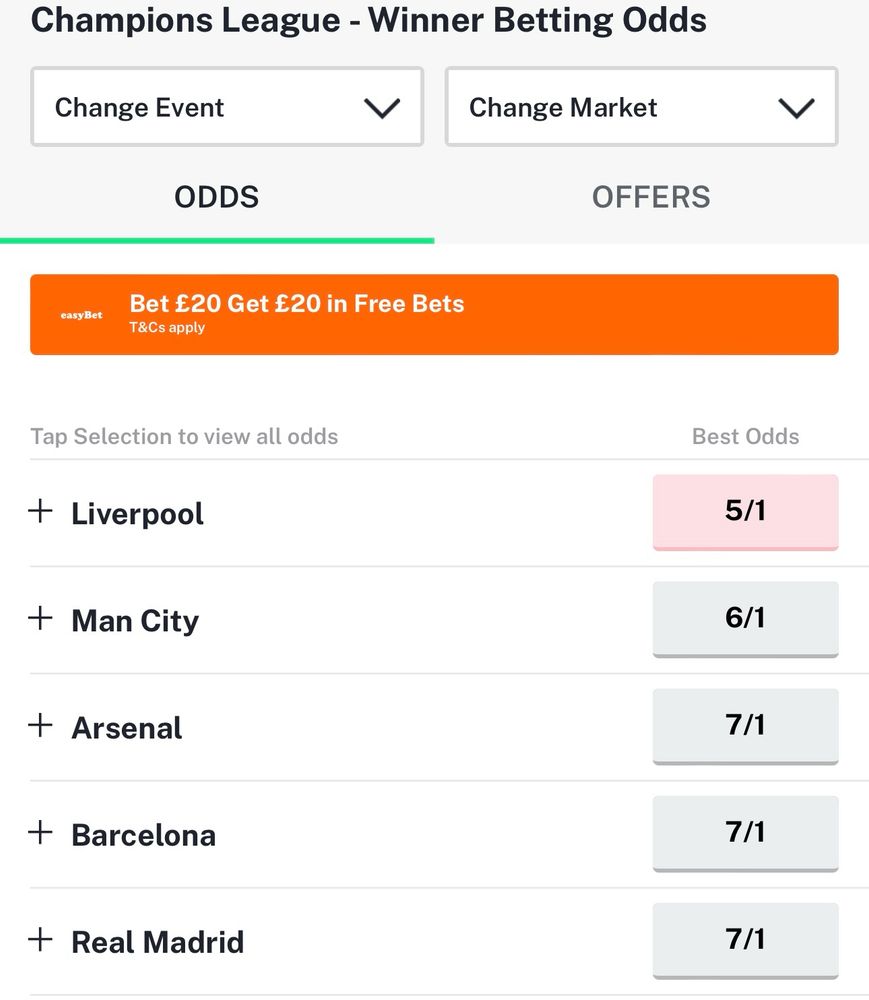
Task: Select Liverpool 5/1 best odds button
Action: [x=745, y=512]
